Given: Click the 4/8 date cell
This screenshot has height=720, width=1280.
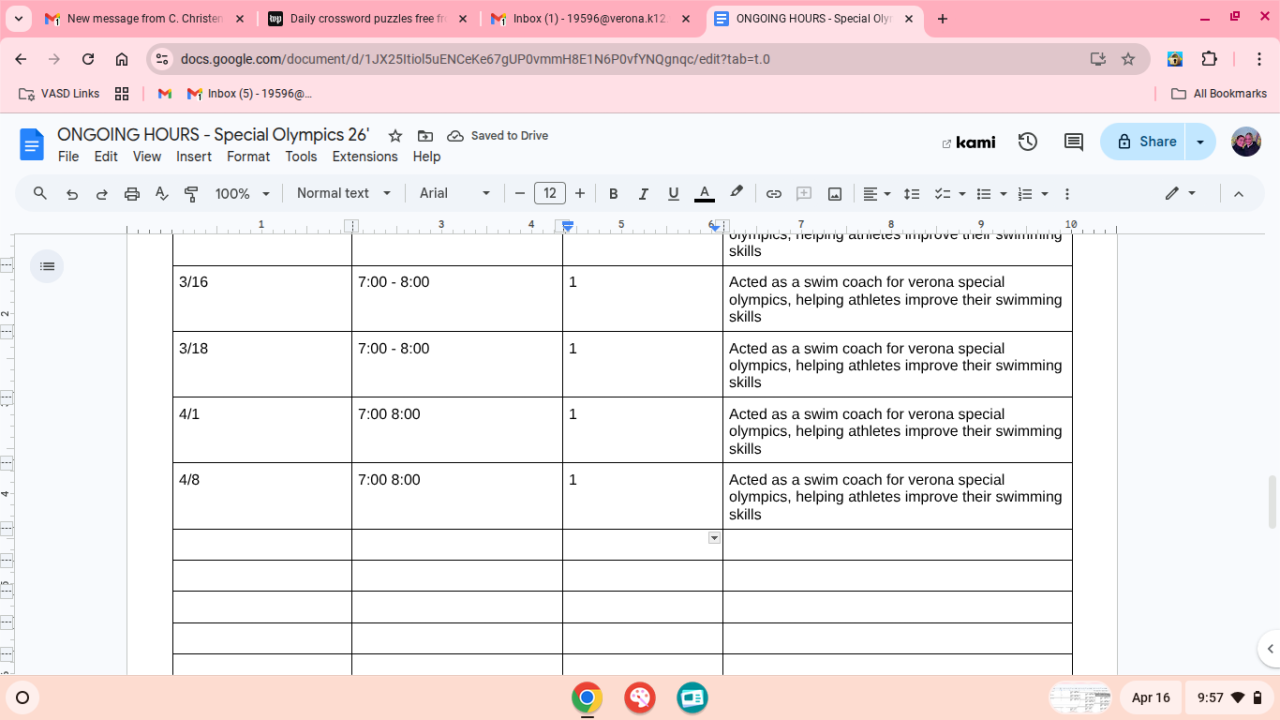Looking at the screenshot, I should 262,496.
